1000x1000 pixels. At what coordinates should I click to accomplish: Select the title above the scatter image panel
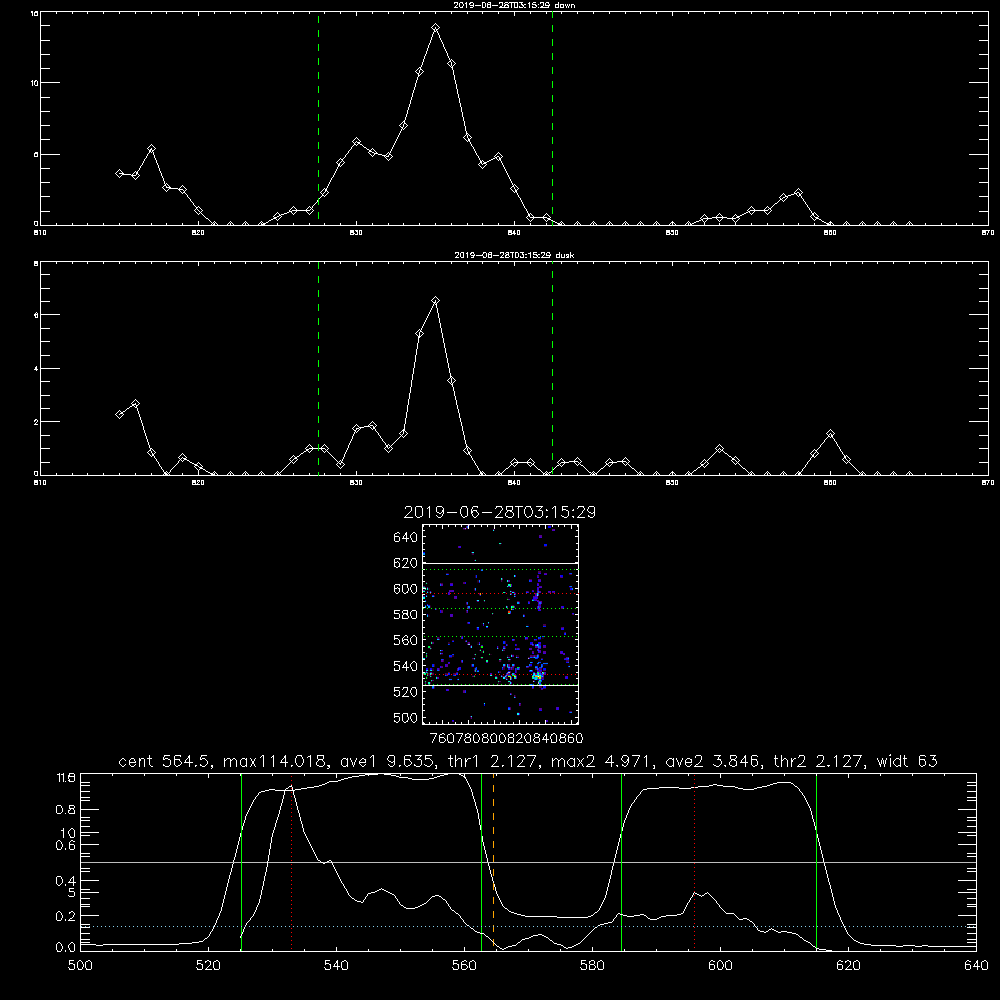coord(499,512)
